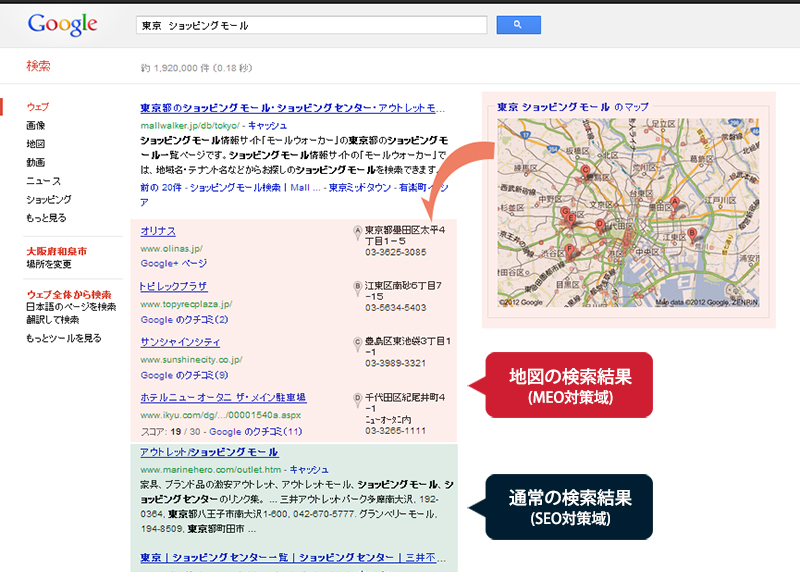800x572 pixels.
Task: Select 地図 in the sidebar
Action: click(36, 143)
